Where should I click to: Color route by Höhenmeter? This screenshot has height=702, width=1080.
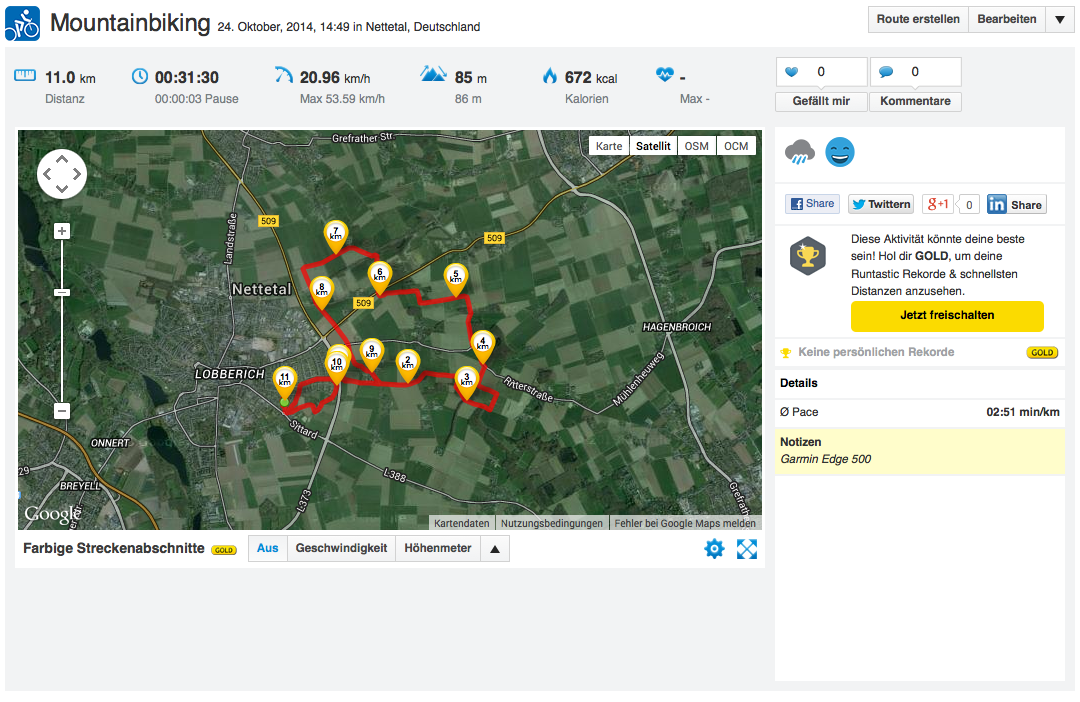437,548
